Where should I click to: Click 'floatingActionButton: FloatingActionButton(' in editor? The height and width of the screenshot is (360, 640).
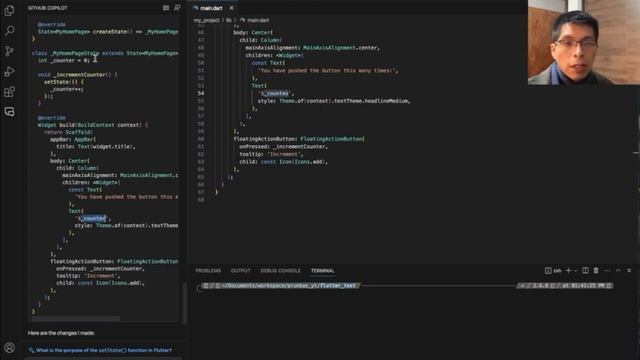(299, 139)
